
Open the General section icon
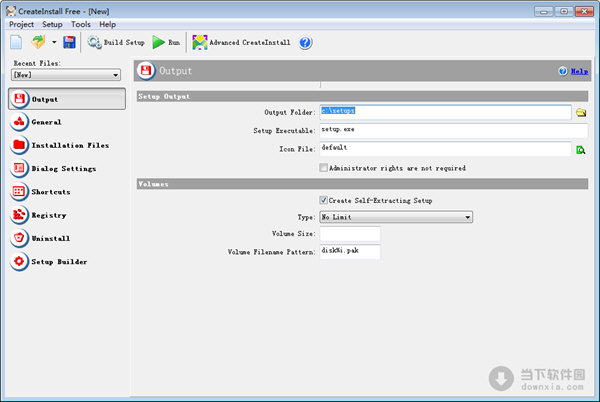pos(19,122)
